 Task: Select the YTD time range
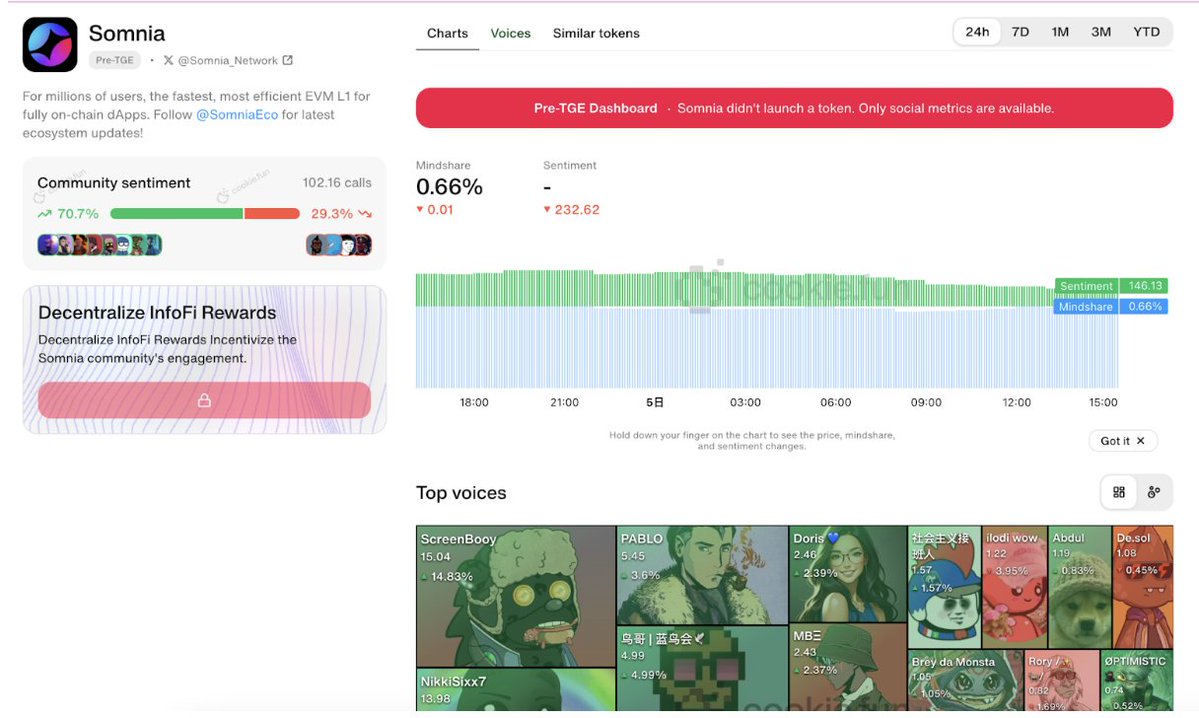1146,32
